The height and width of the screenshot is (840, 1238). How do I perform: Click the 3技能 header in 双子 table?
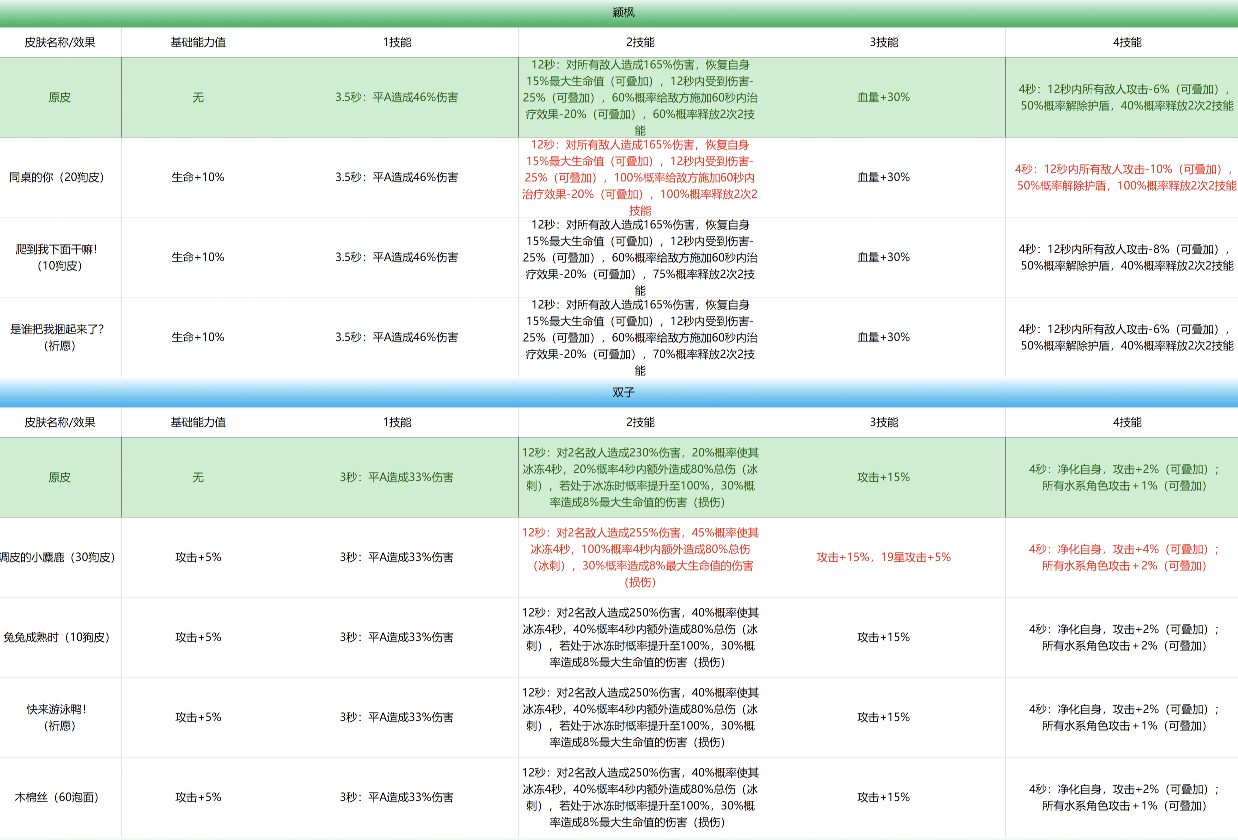click(883, 422)
